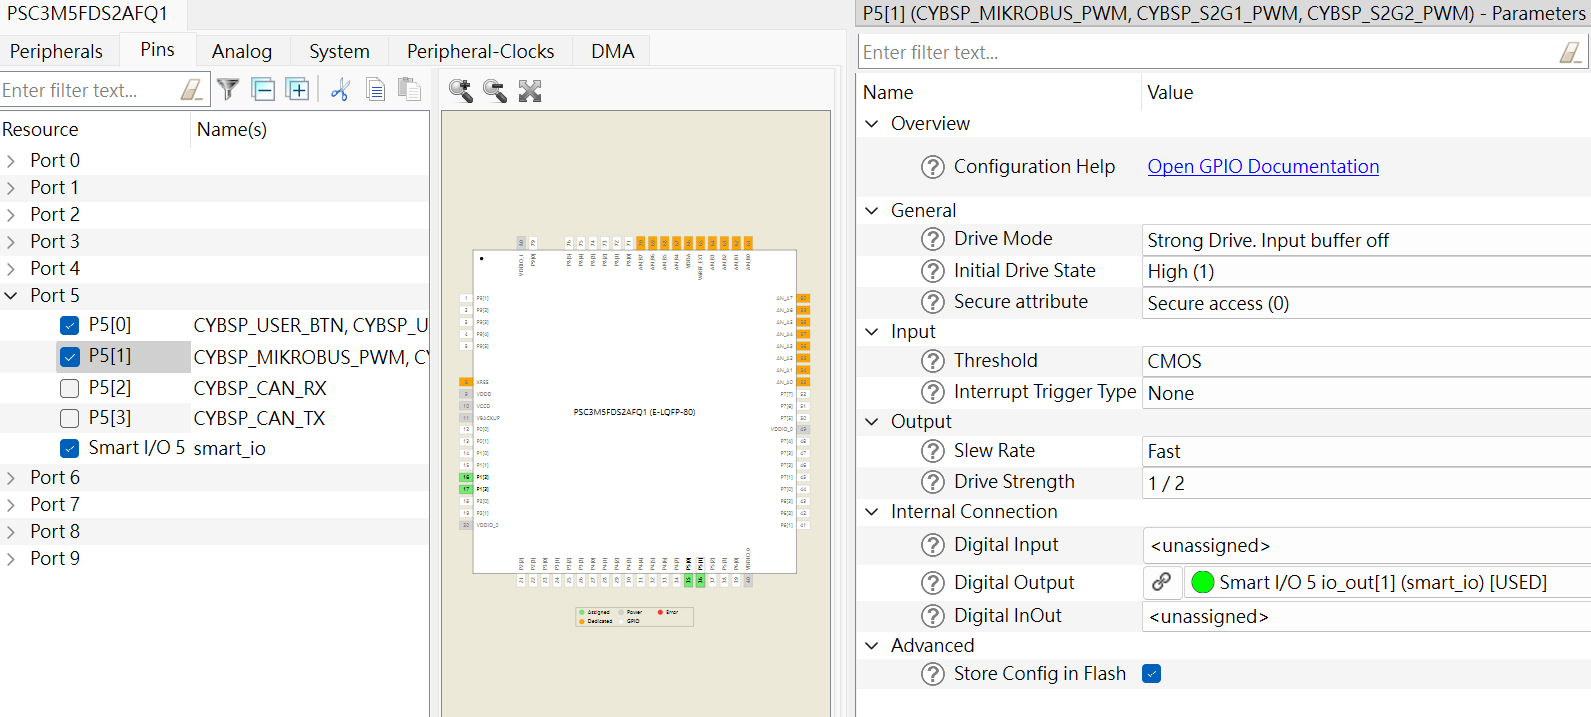The image size is (1591, 717).
Task: Click the Help icon next to Slew Rate
Action: coord(932,452)
